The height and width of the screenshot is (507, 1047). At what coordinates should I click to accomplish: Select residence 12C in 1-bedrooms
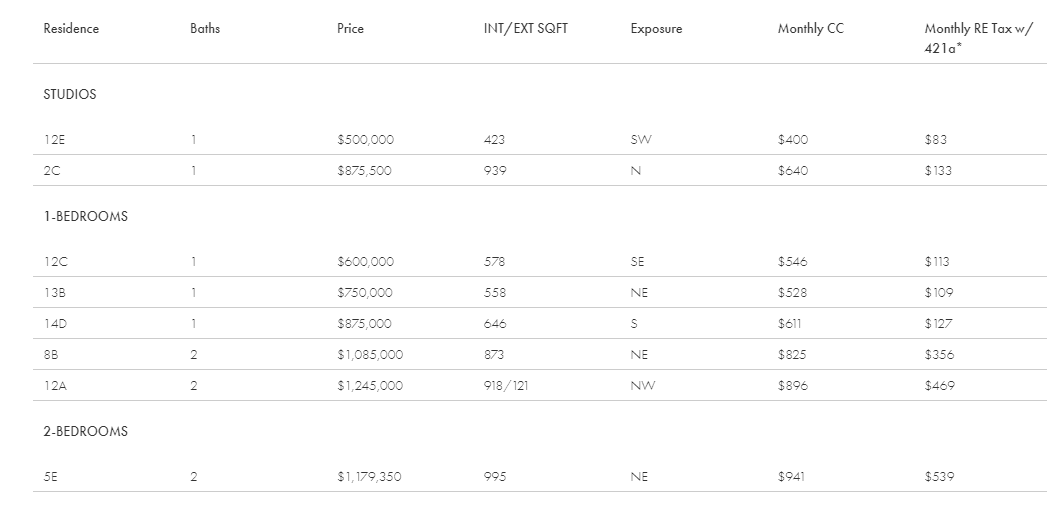coord(54,262)
